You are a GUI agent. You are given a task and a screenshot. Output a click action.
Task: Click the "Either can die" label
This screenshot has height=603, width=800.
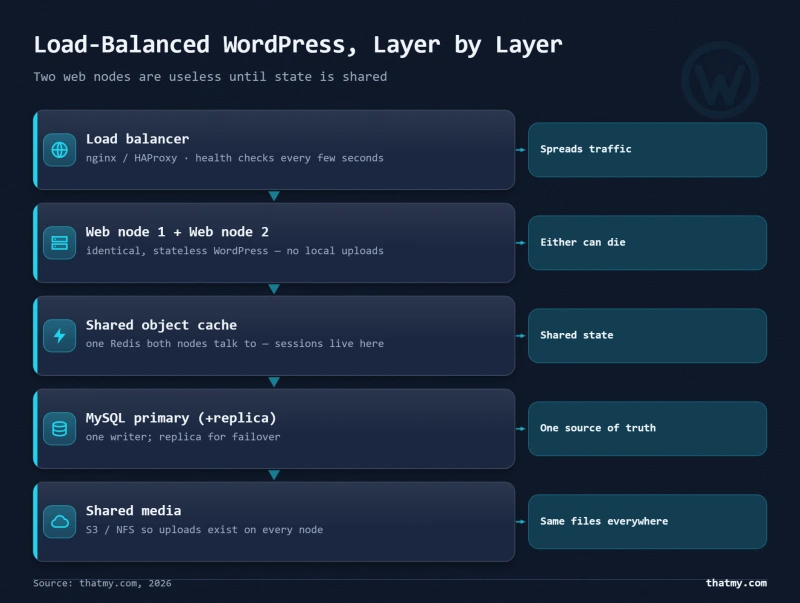click(583, 242)
